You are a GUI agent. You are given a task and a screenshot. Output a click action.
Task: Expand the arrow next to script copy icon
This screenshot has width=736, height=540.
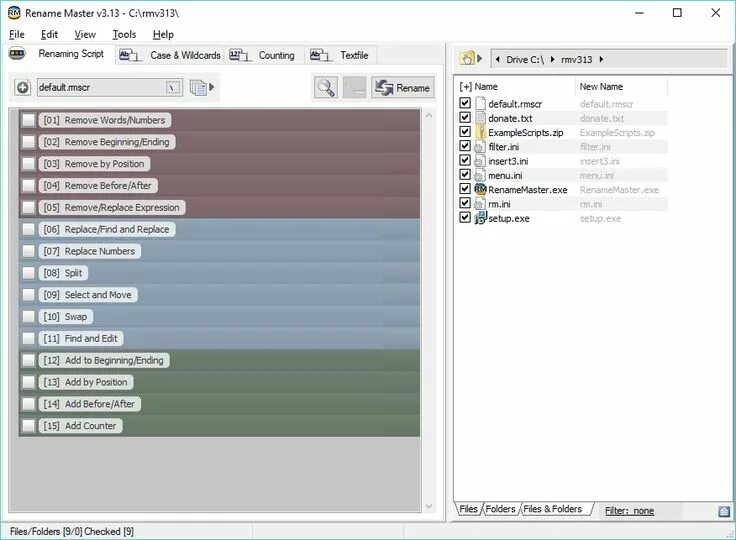tap(212, 87)
